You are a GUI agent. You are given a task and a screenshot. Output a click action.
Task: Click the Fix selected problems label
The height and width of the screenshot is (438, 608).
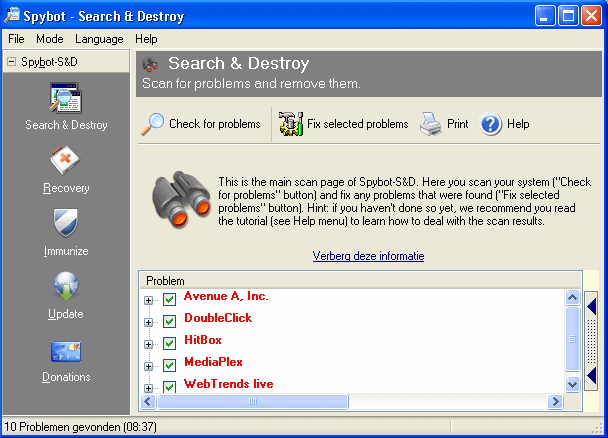[x=358, y=124]
